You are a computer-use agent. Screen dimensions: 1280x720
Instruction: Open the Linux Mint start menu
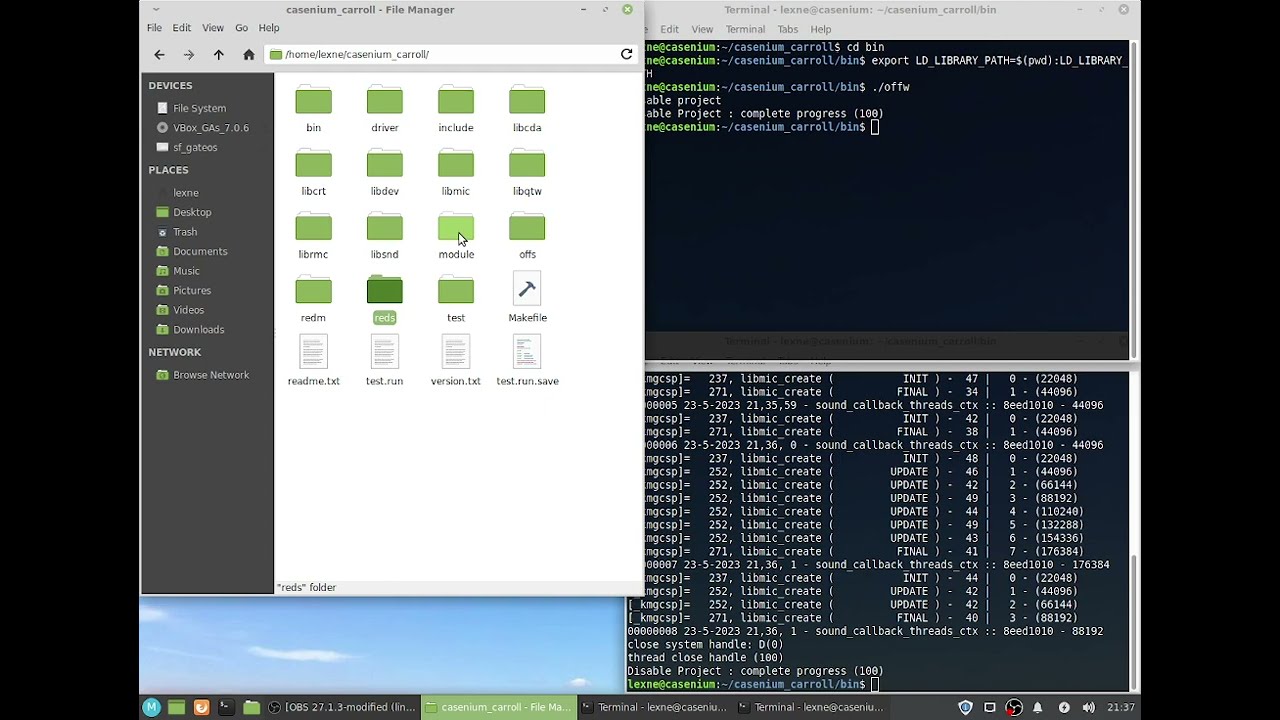(x=151, y=707)
